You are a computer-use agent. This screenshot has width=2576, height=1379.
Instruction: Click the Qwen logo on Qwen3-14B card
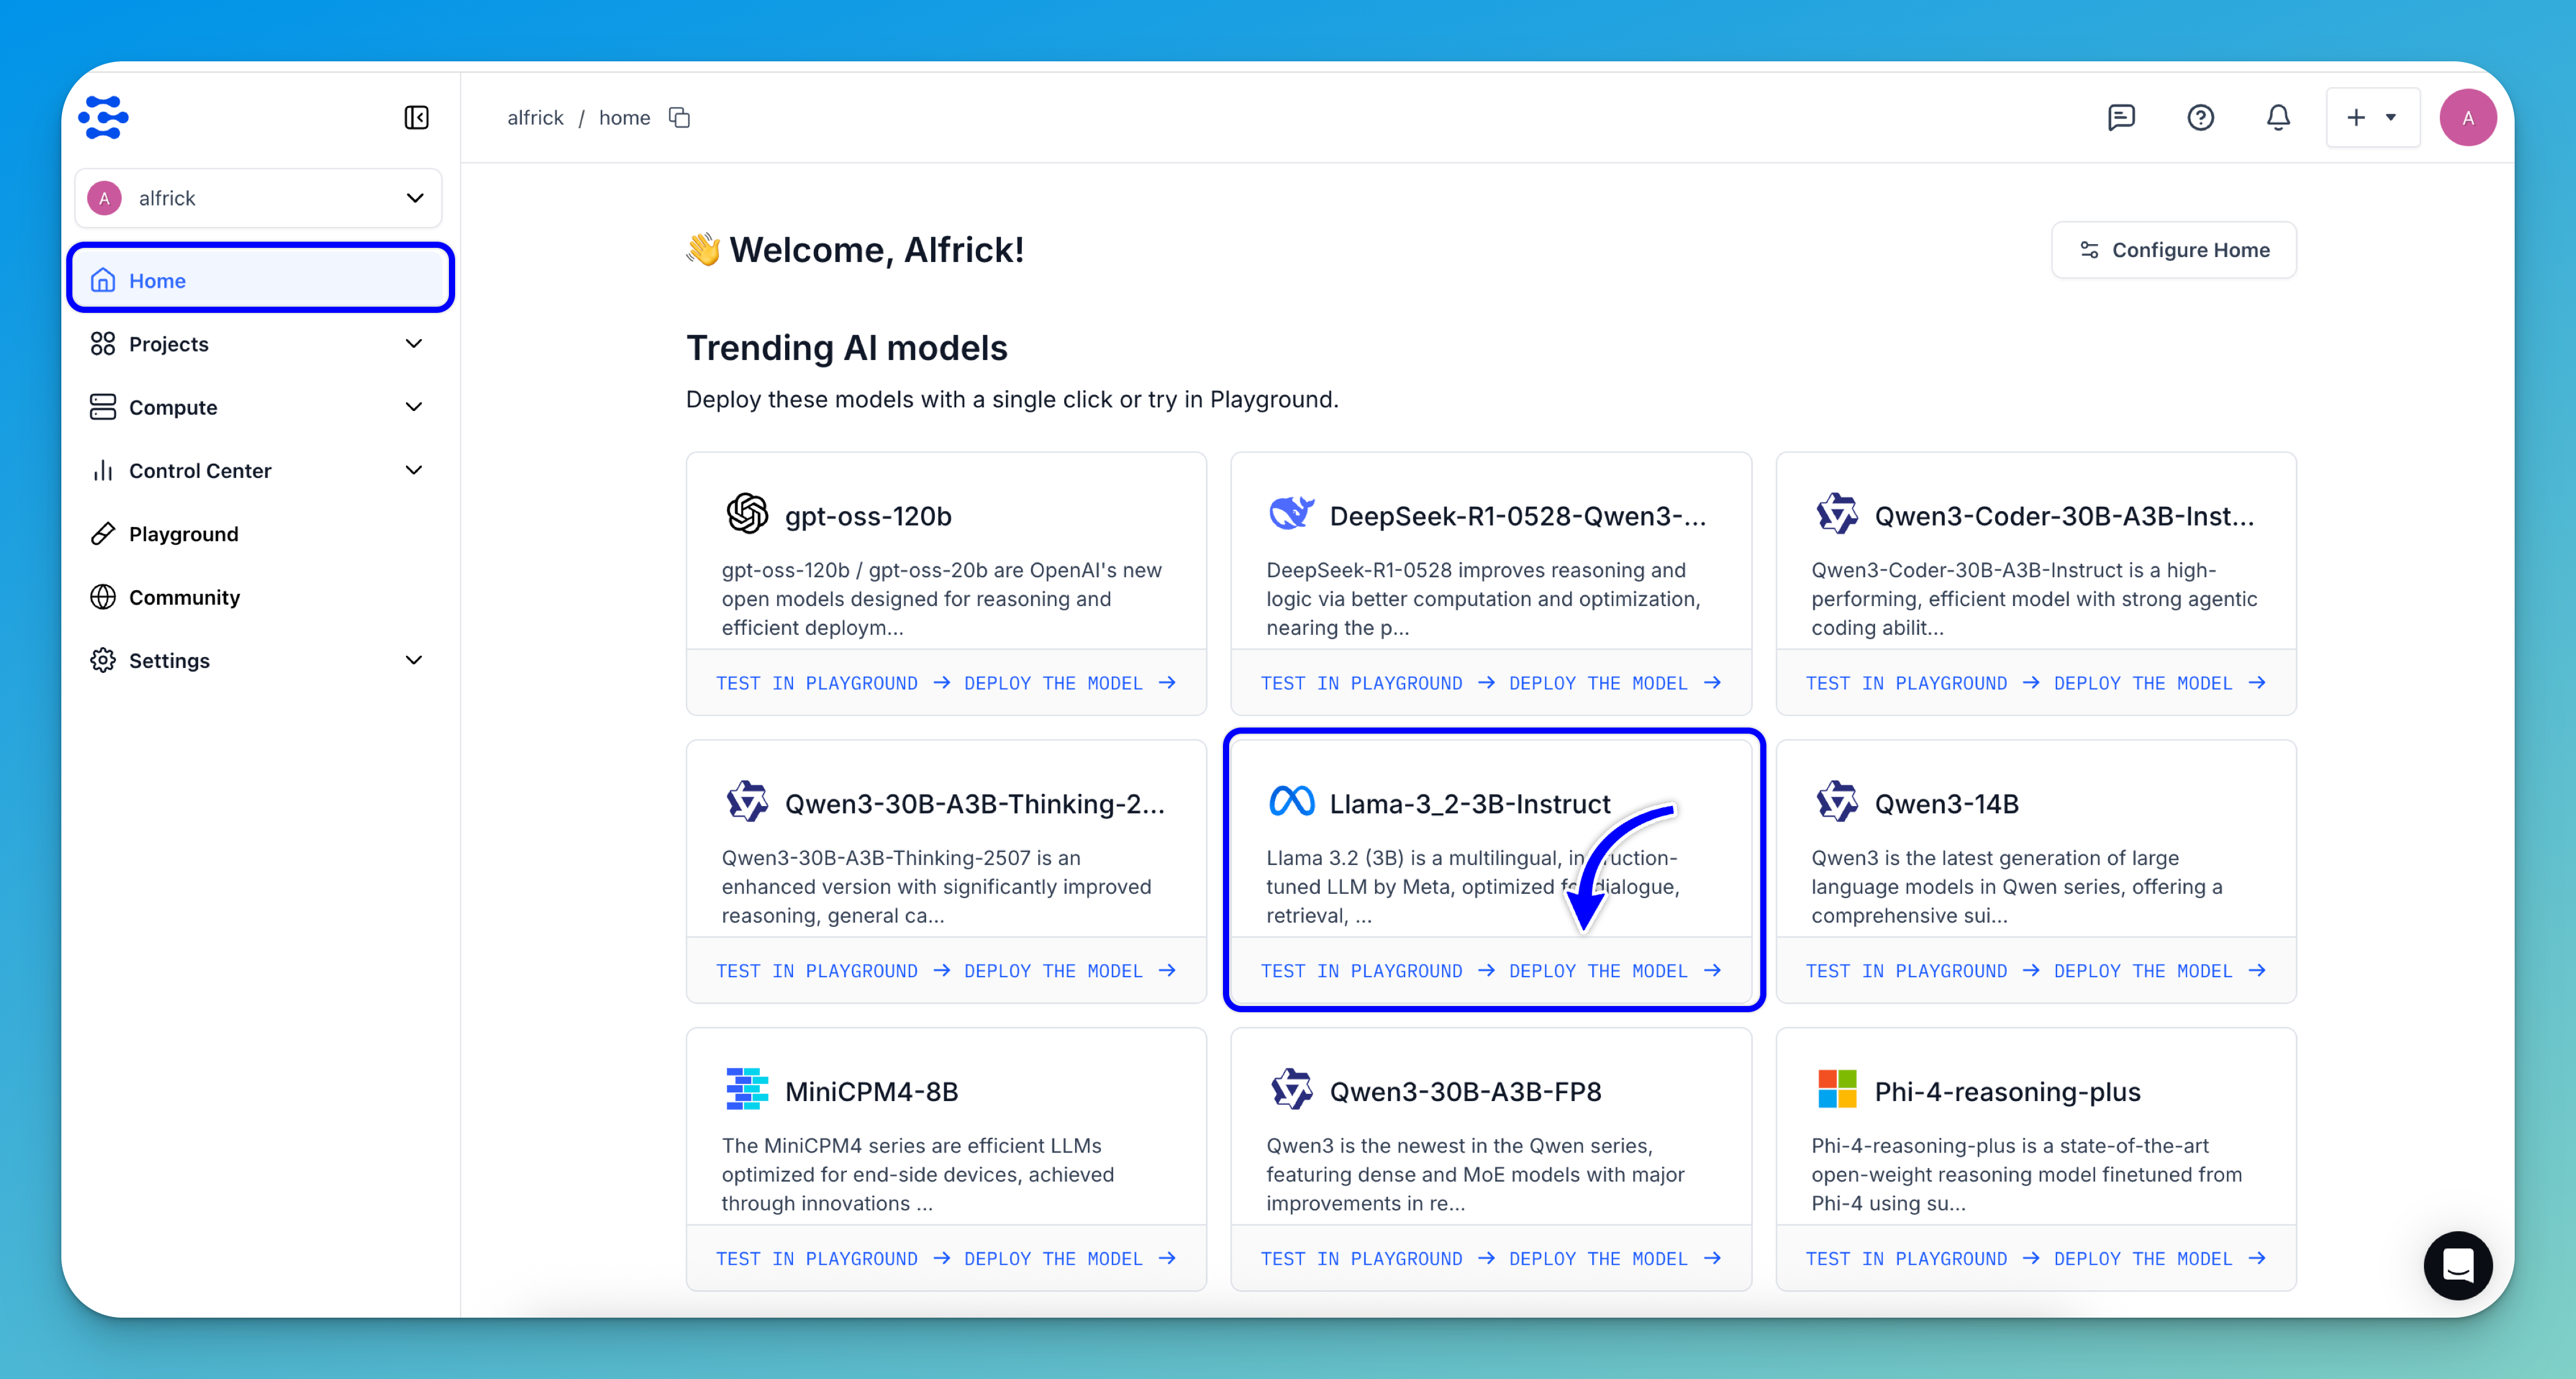click(1836, 802)
